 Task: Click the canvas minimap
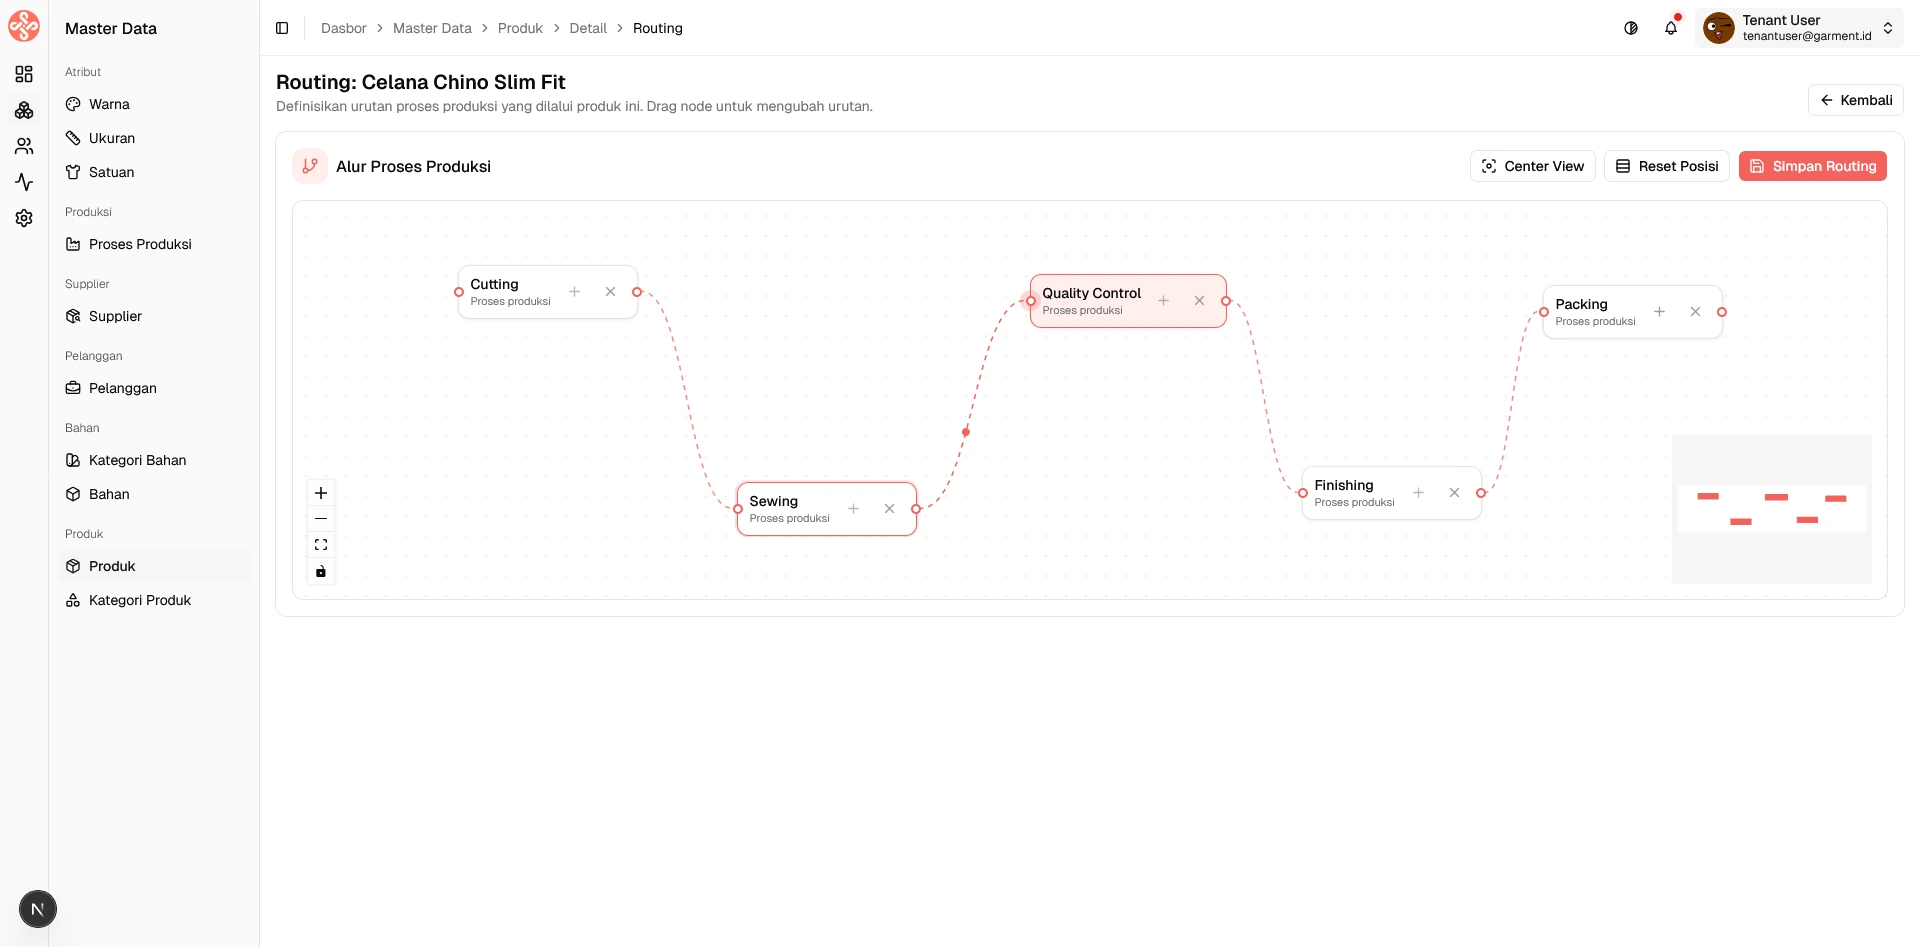pyautogui.click(x=1771, y=508)
